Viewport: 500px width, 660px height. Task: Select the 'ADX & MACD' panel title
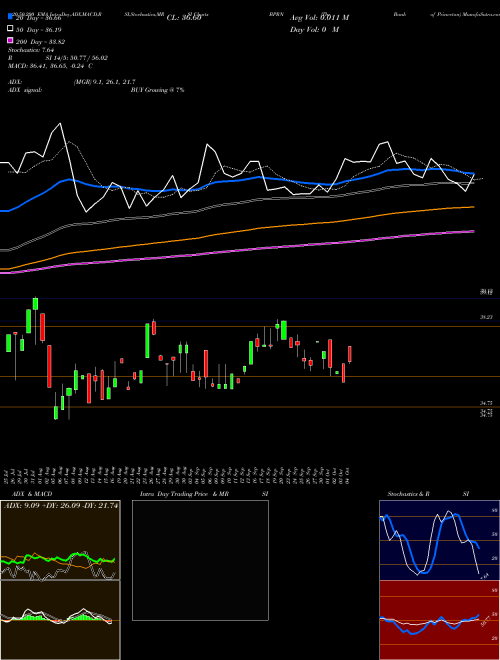pos(32,494)
